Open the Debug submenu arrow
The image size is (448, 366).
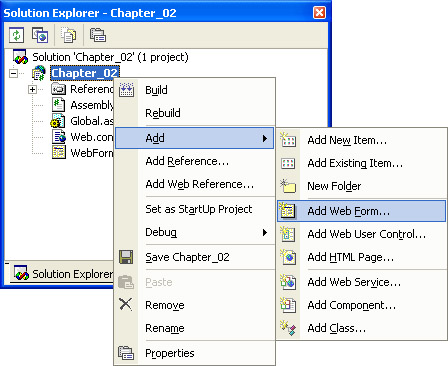coord(265,232)
